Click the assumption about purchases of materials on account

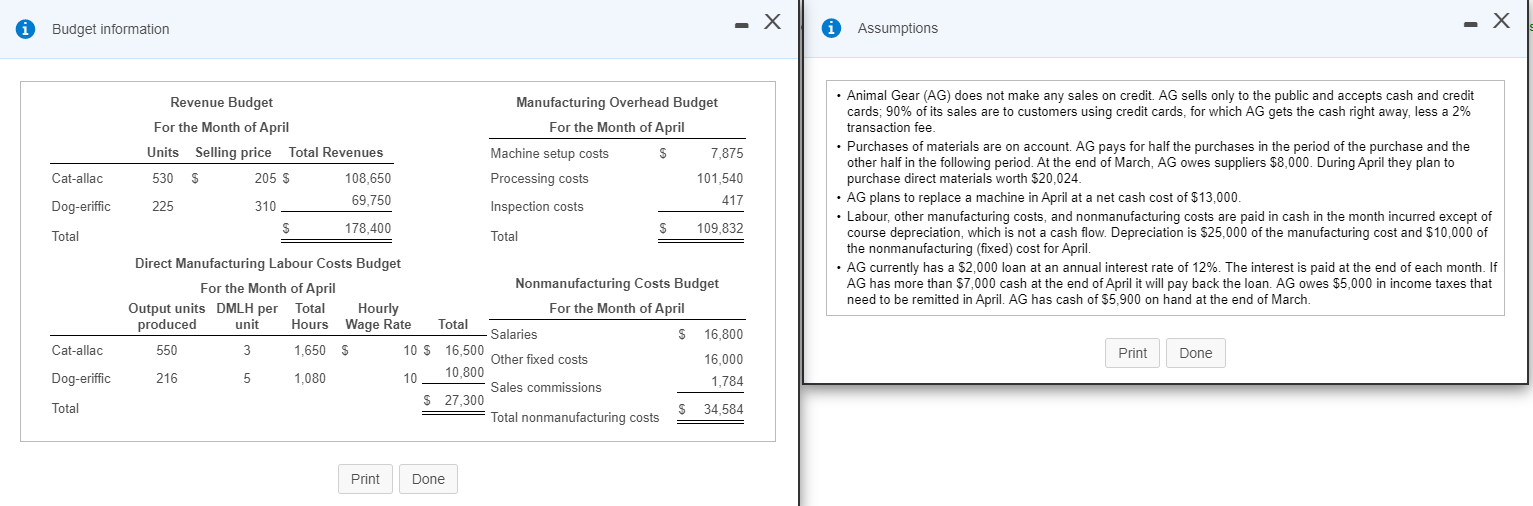point(1158,162)
